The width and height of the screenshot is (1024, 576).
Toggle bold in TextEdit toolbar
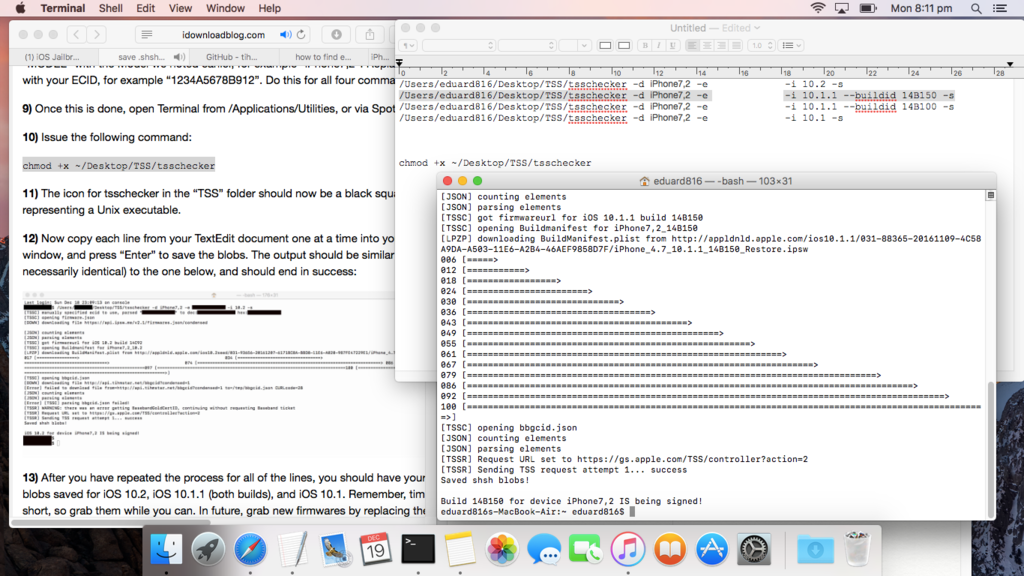[x=645, y=46]
